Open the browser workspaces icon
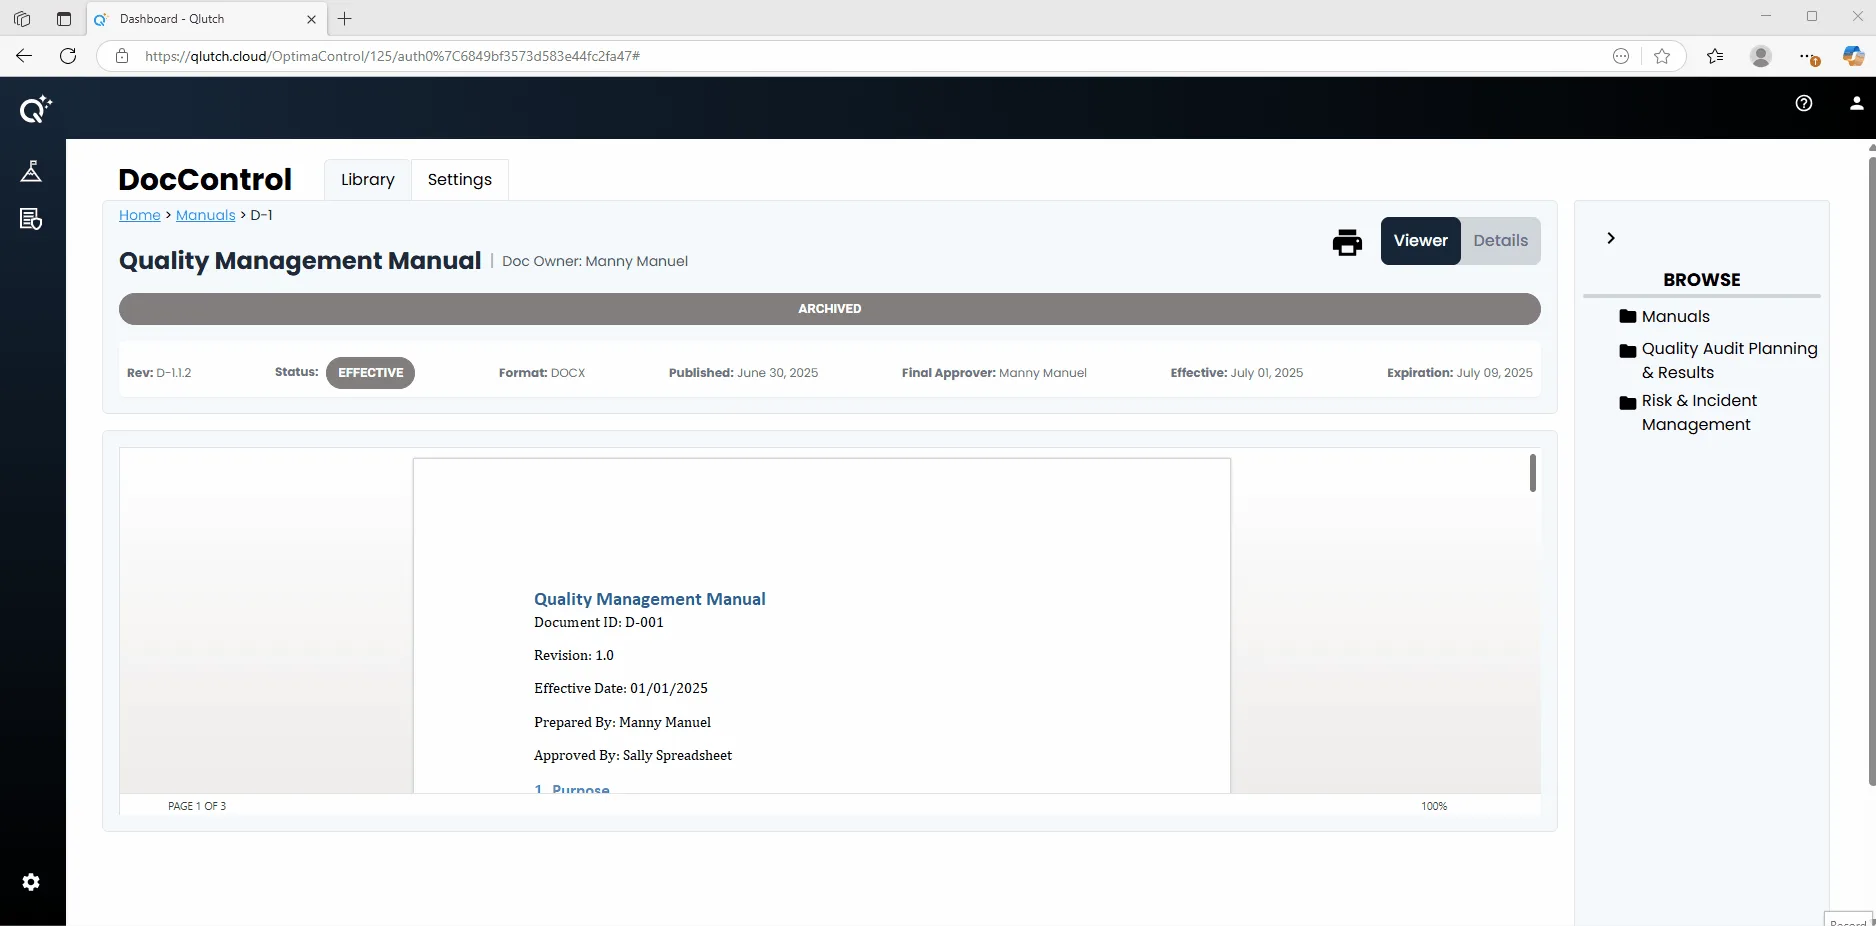1876x926 pixels. click(x=22, y=19)
